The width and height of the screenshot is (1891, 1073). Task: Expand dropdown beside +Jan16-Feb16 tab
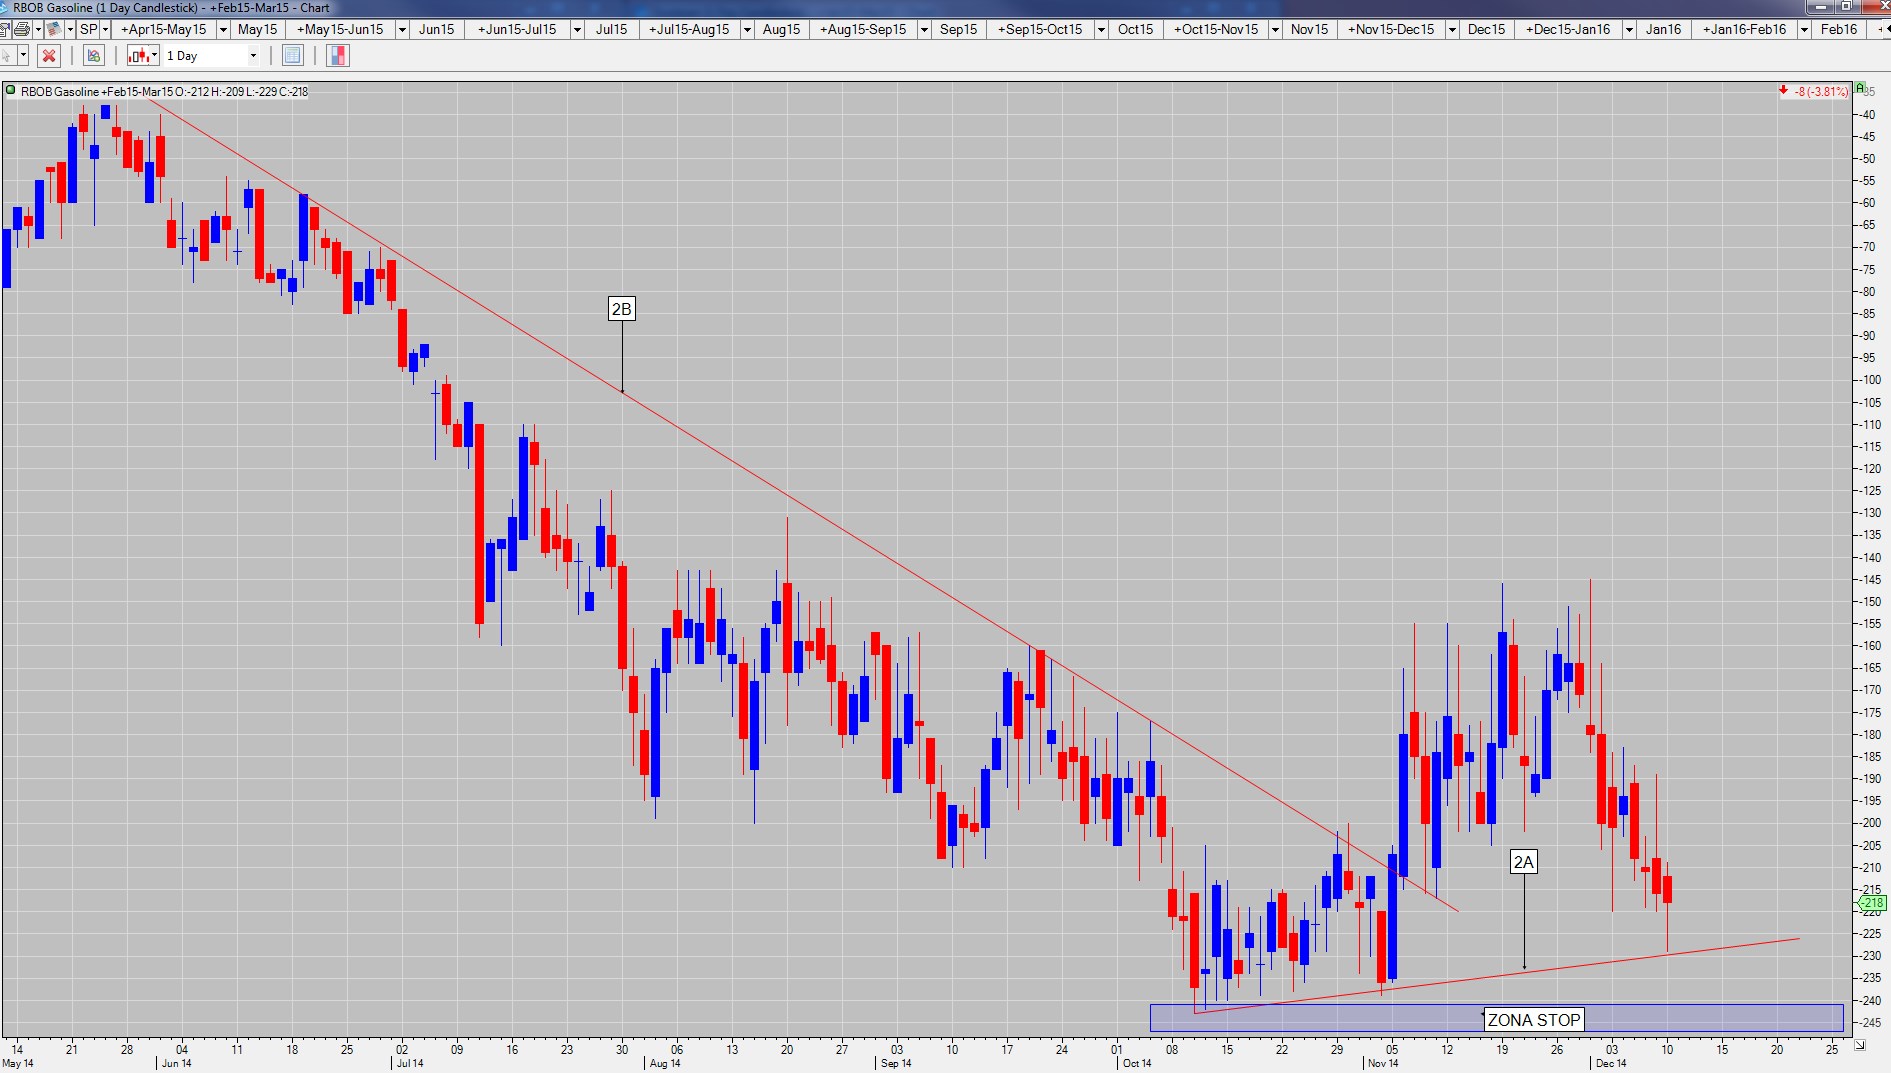point(1805,30)
